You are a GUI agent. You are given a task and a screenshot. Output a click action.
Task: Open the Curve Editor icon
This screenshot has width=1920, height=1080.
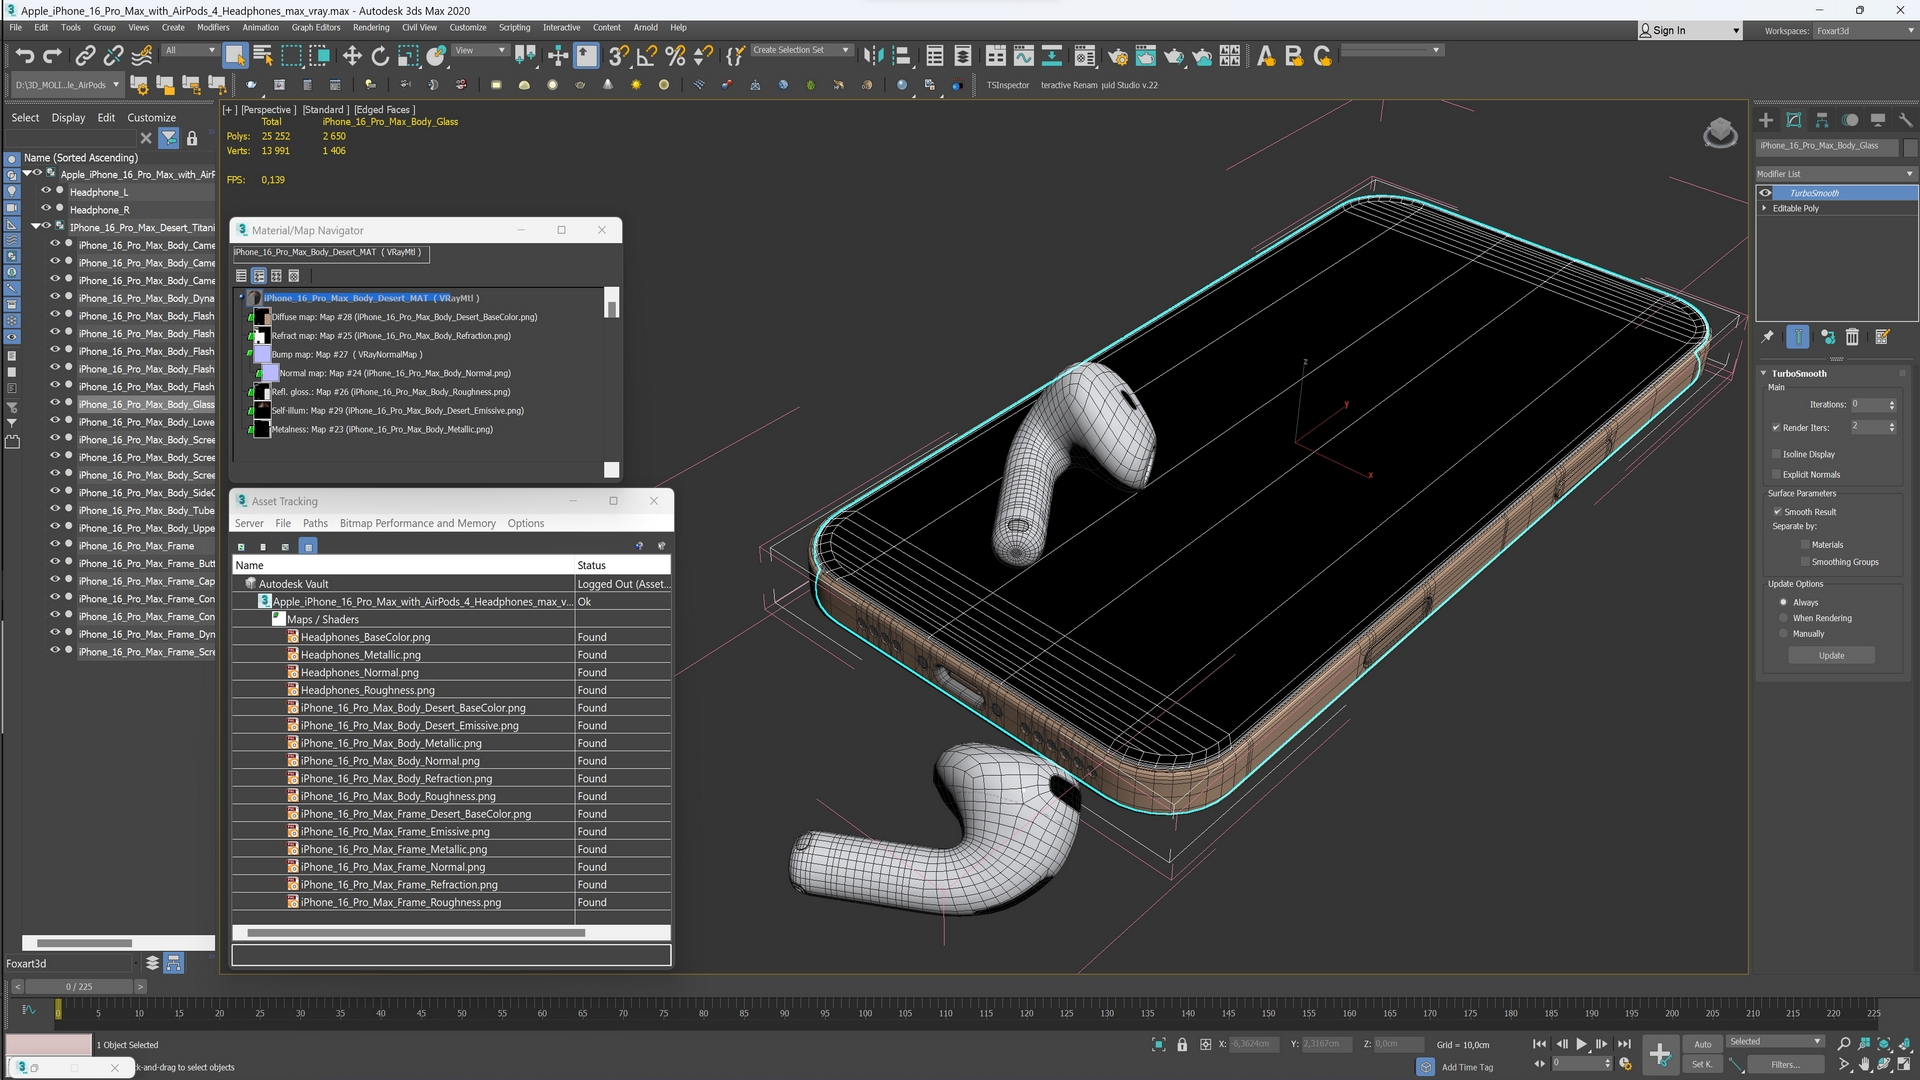1023,56
